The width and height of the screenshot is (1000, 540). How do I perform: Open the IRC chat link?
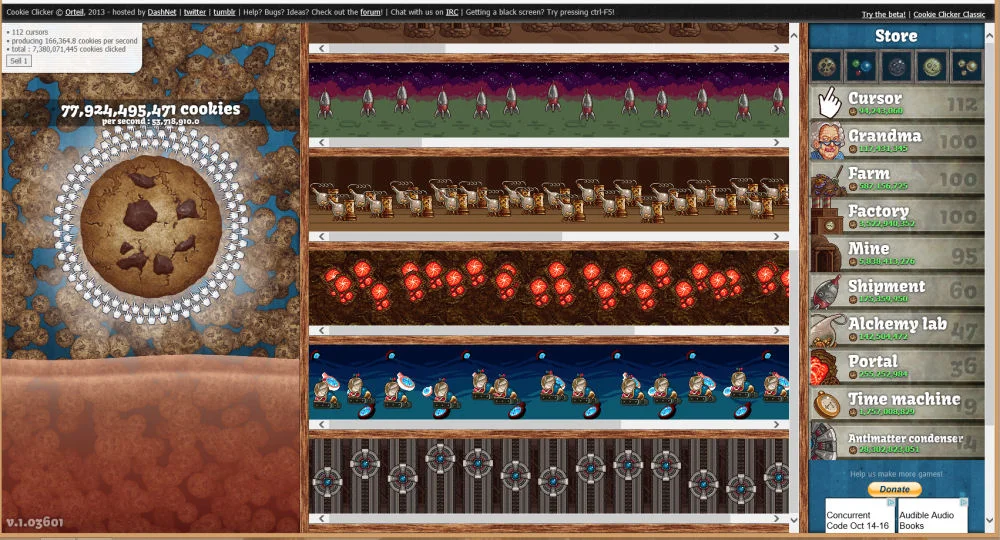[452, 12]
